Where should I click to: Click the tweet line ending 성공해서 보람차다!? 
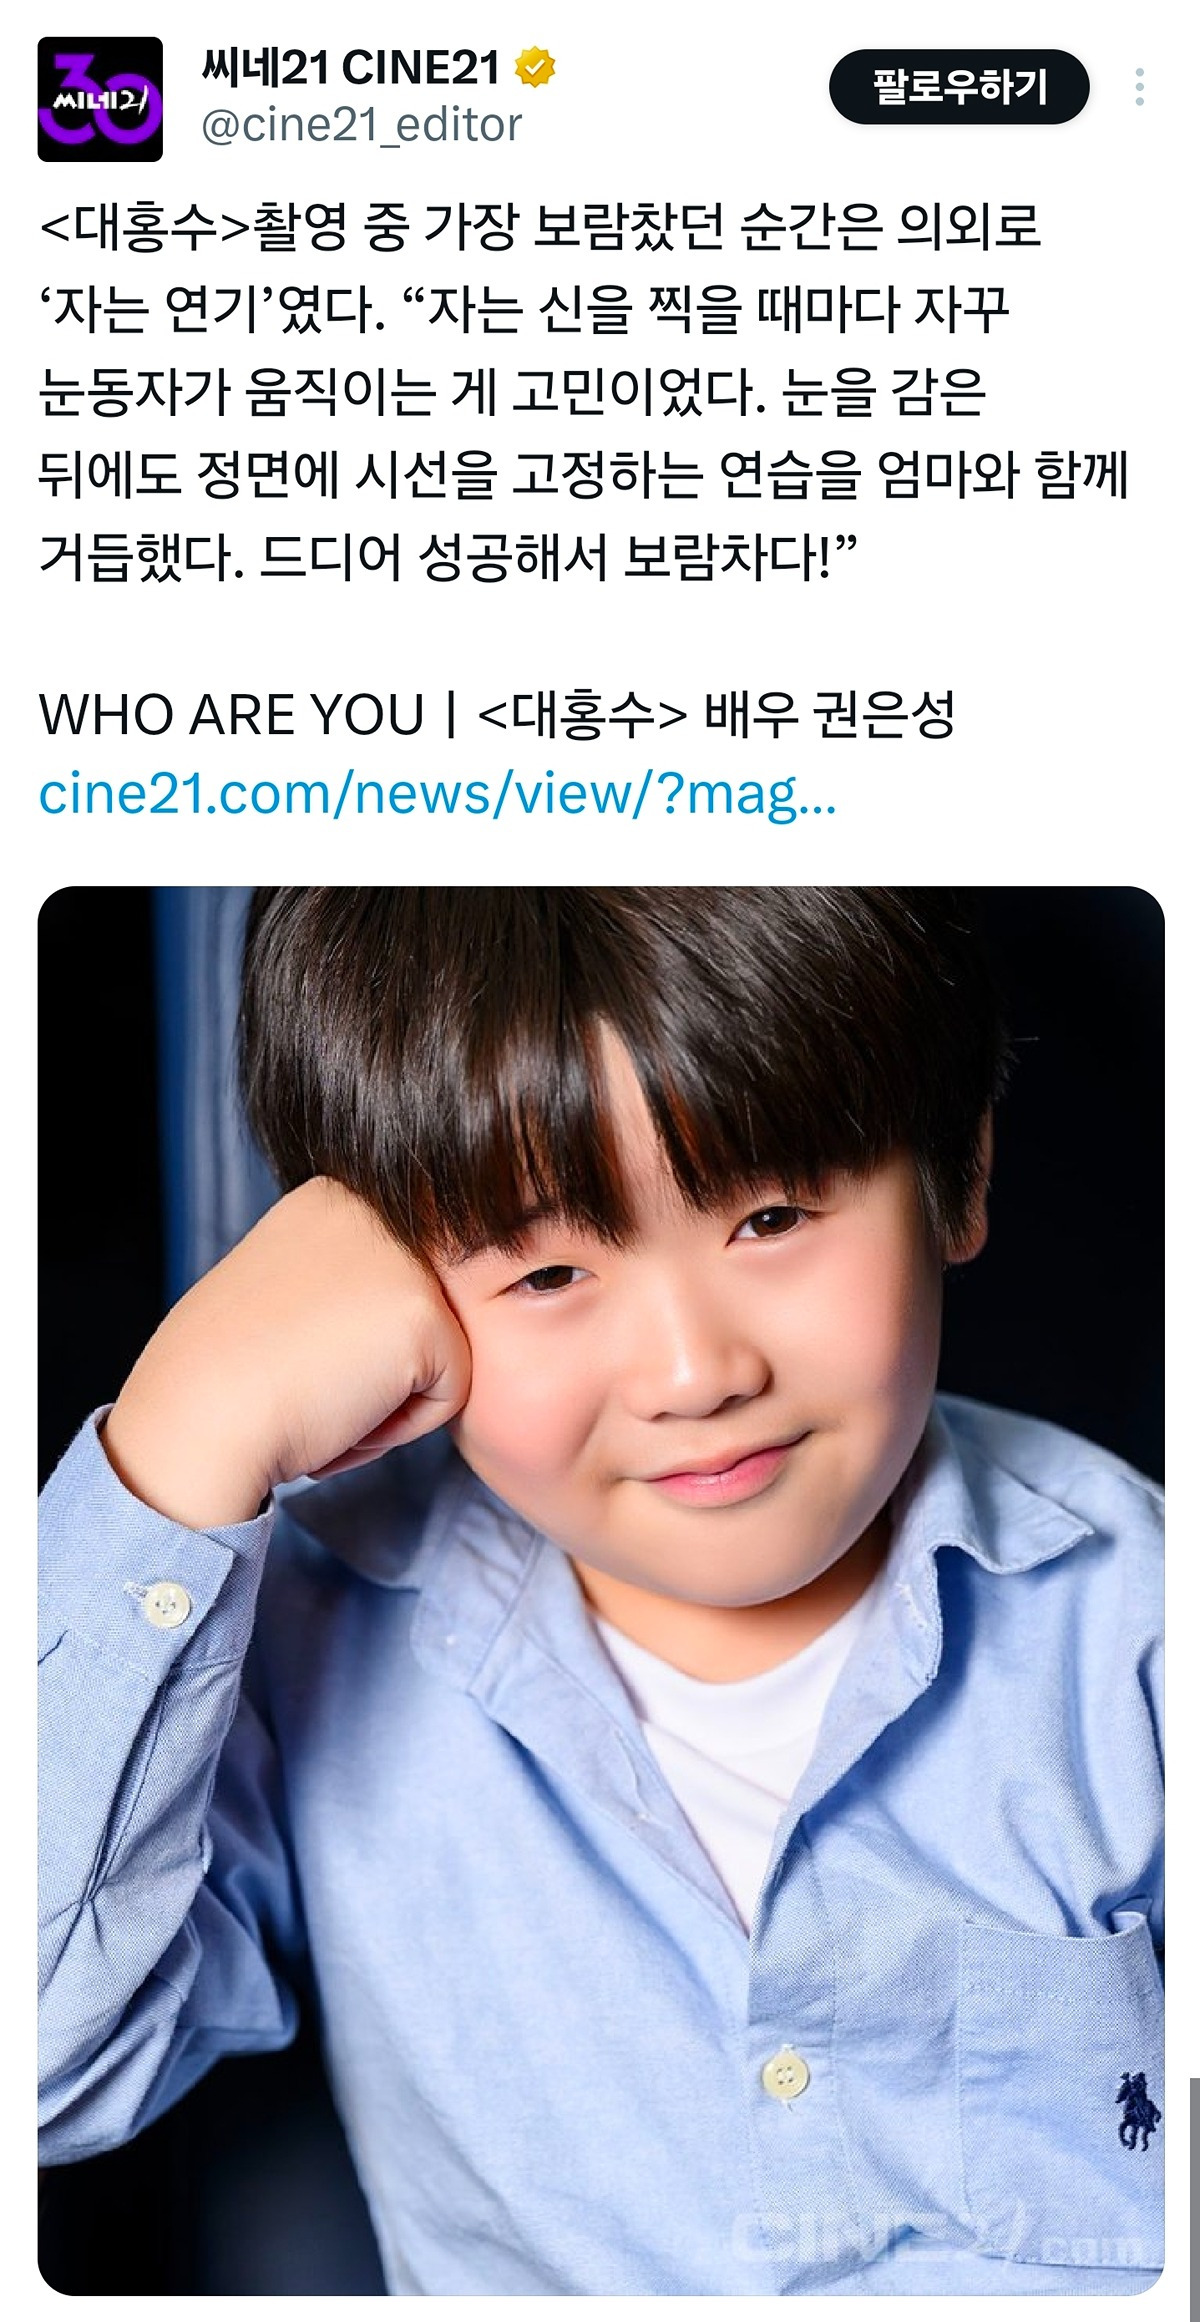(x=448, y=556)
